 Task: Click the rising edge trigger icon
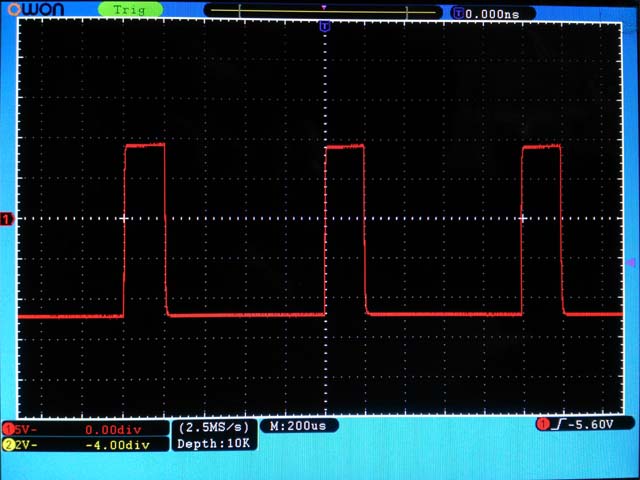[558, 425]
